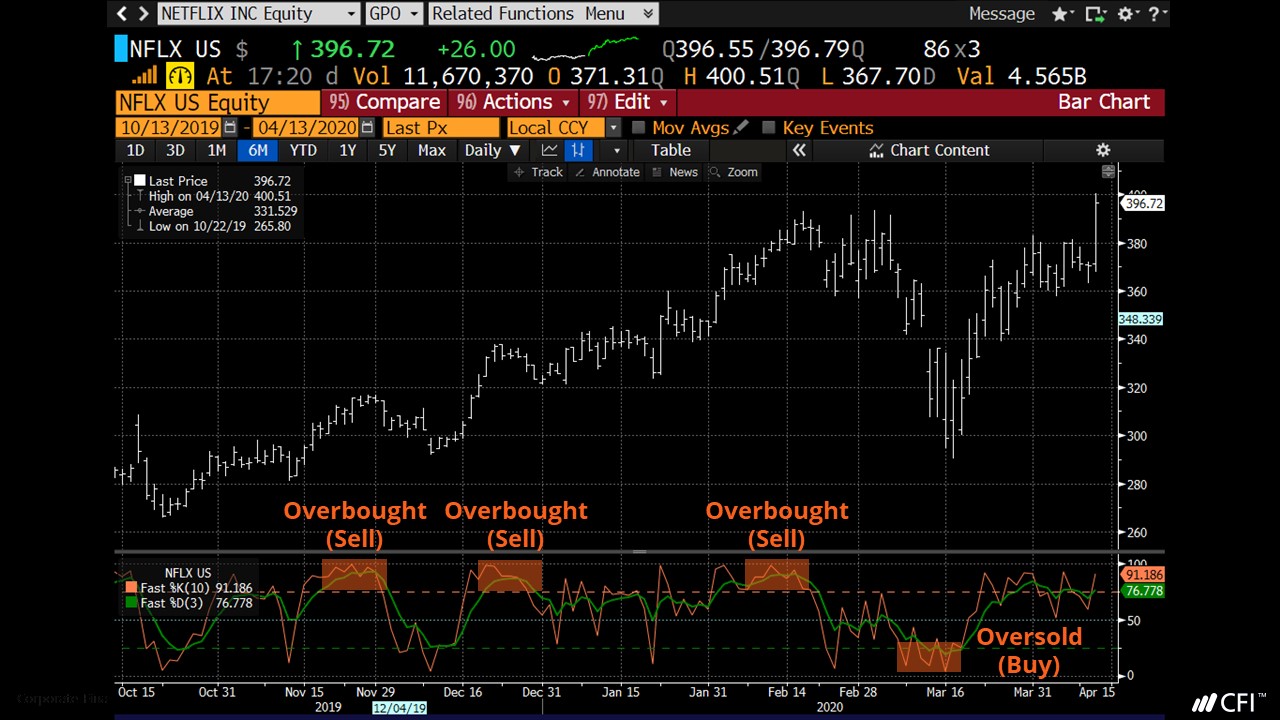Image resolution: width=1280 pixels, height=720 pixels.
Task: Click the 95) Compare button
Action: [384, 102]
